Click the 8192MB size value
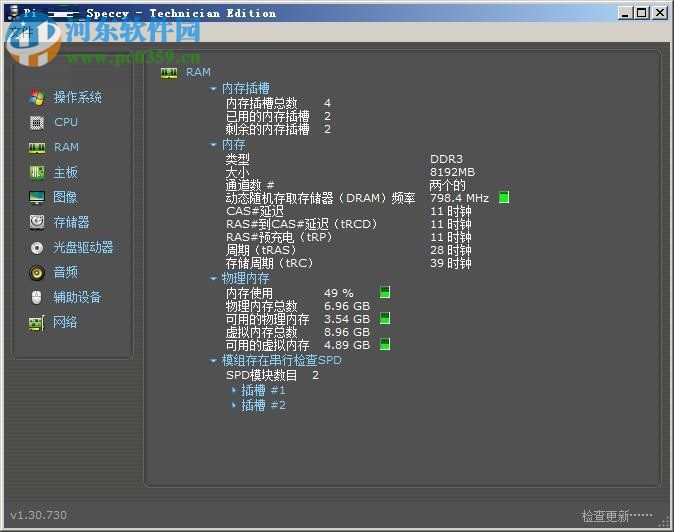This screenshot has width=674, height=532. (453, 172)
